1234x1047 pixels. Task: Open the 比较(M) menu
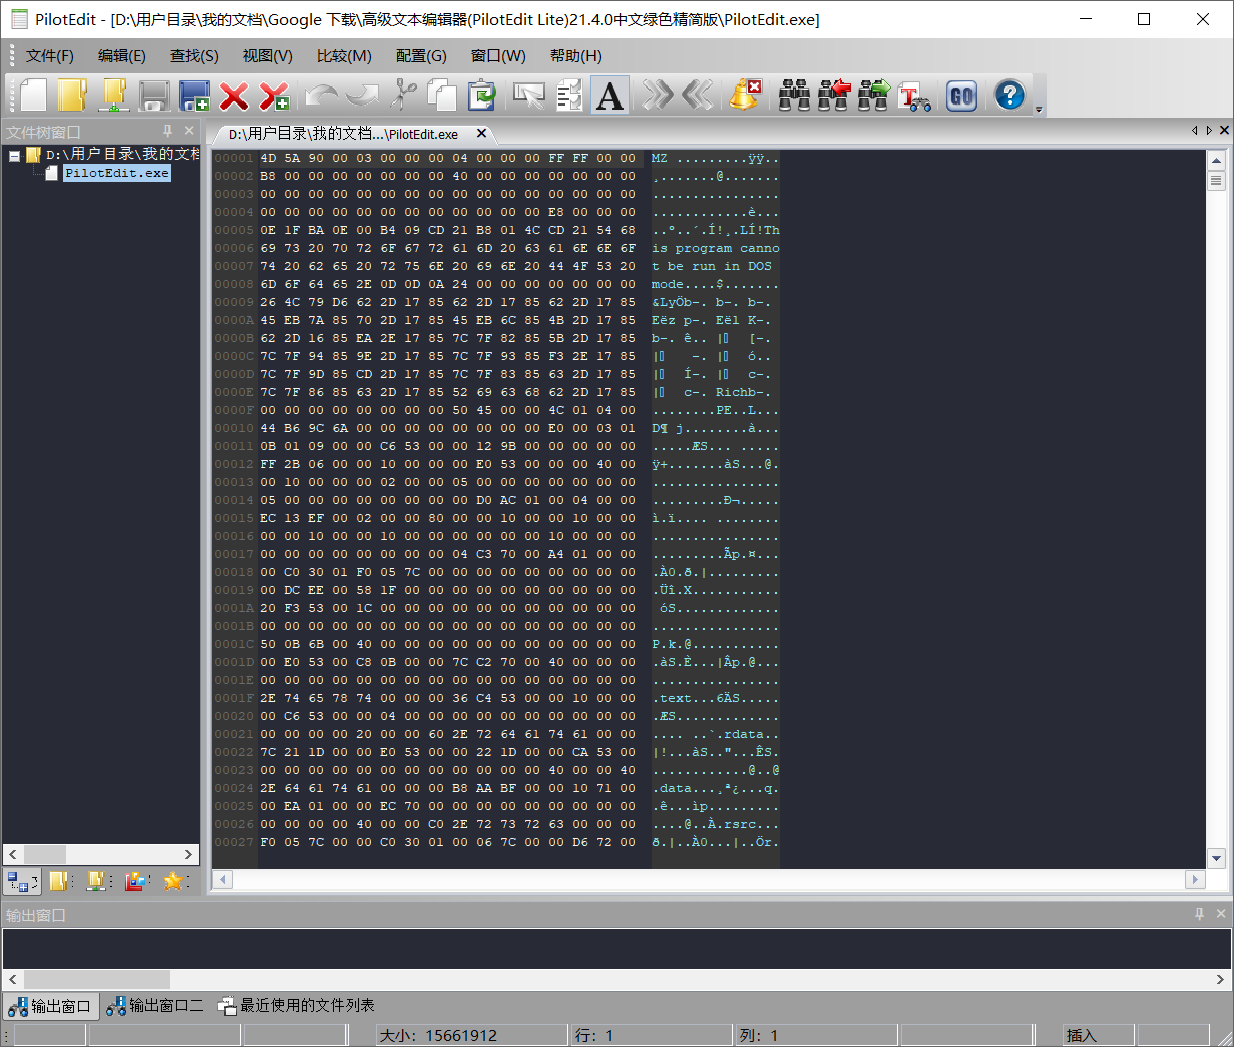[x=344, y=56]
